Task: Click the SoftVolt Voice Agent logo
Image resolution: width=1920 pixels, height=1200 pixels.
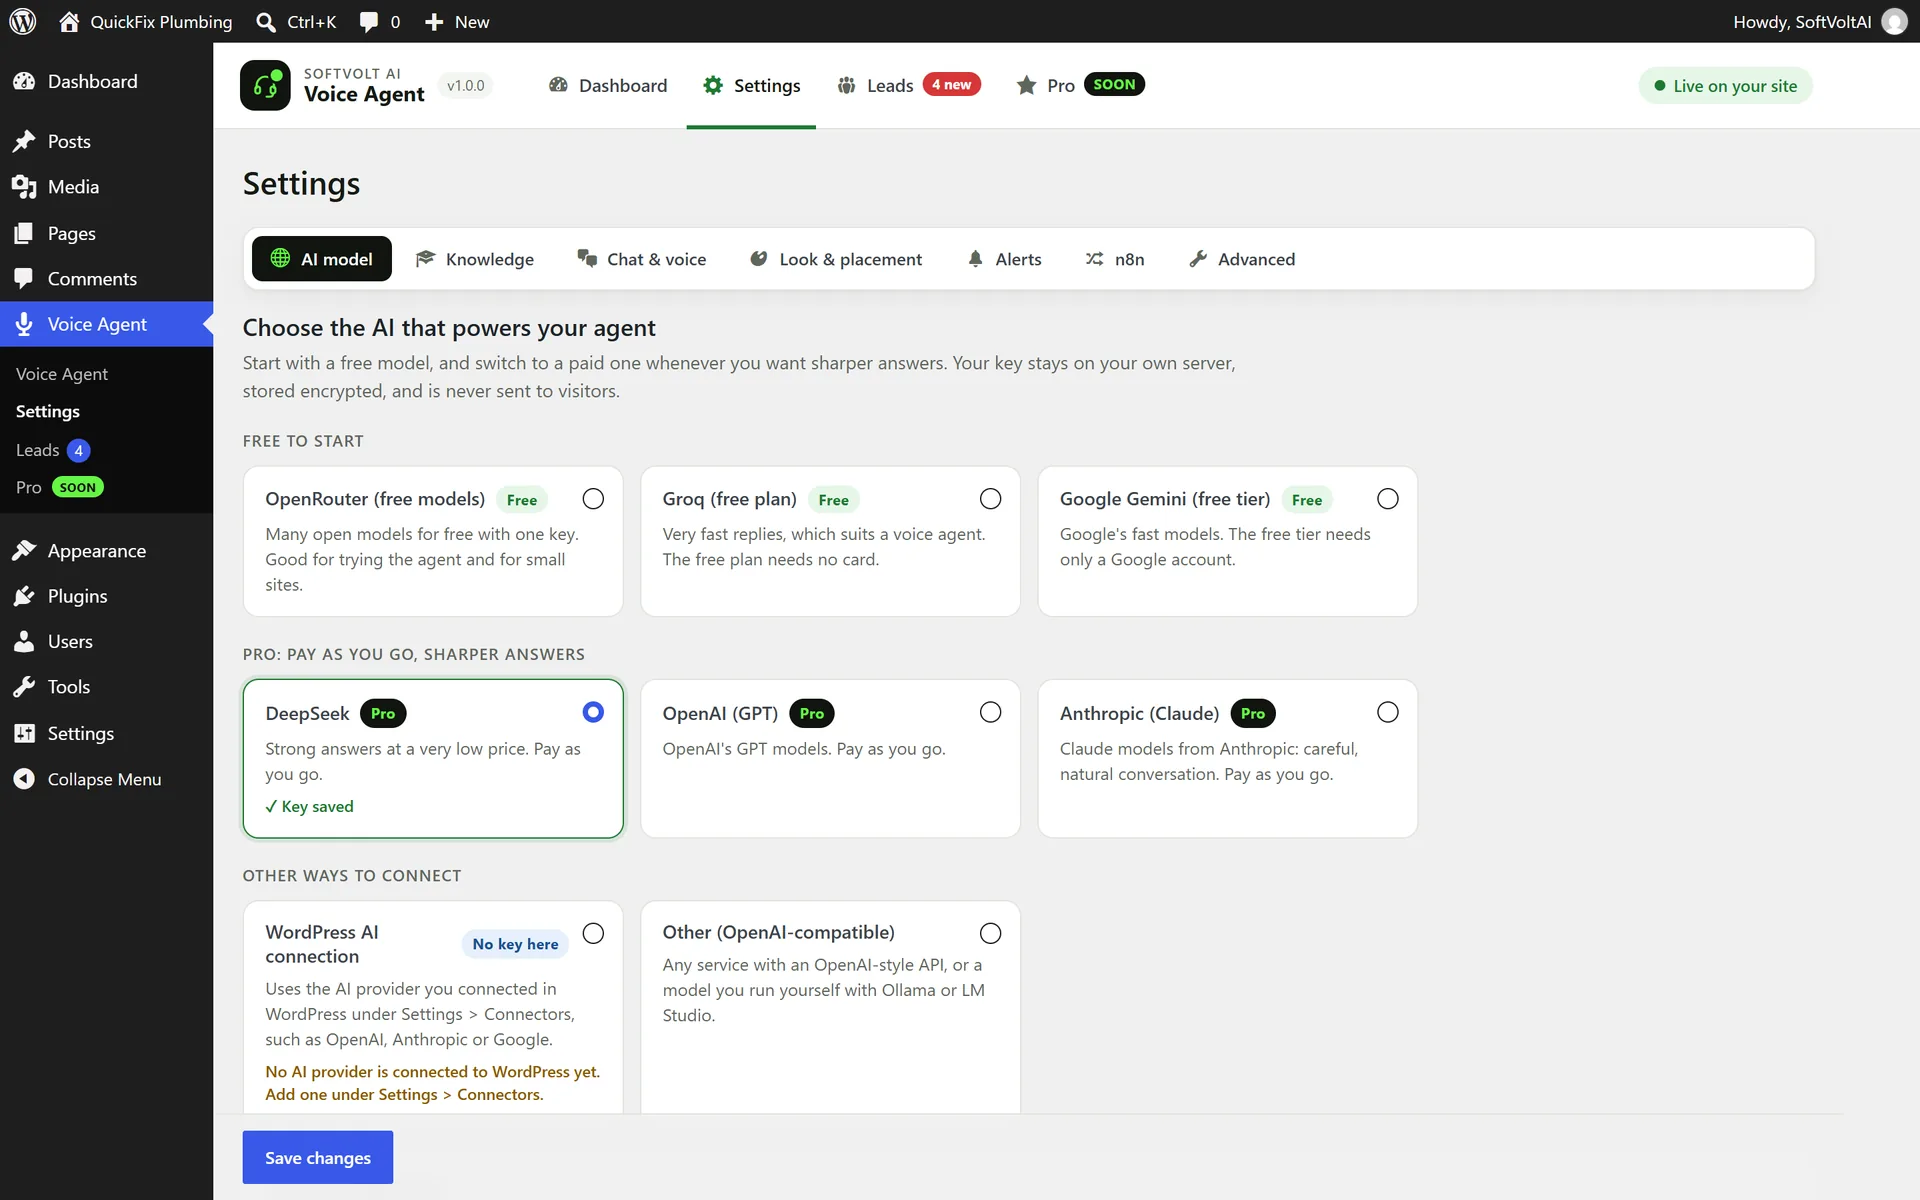Action: point(265,85)
